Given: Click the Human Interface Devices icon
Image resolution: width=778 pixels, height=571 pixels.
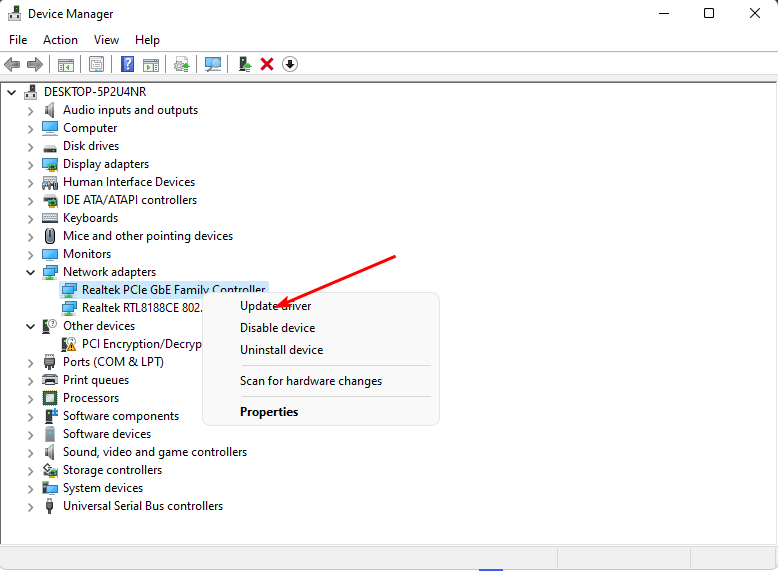Looking at the screenshot, I should 50,182.
